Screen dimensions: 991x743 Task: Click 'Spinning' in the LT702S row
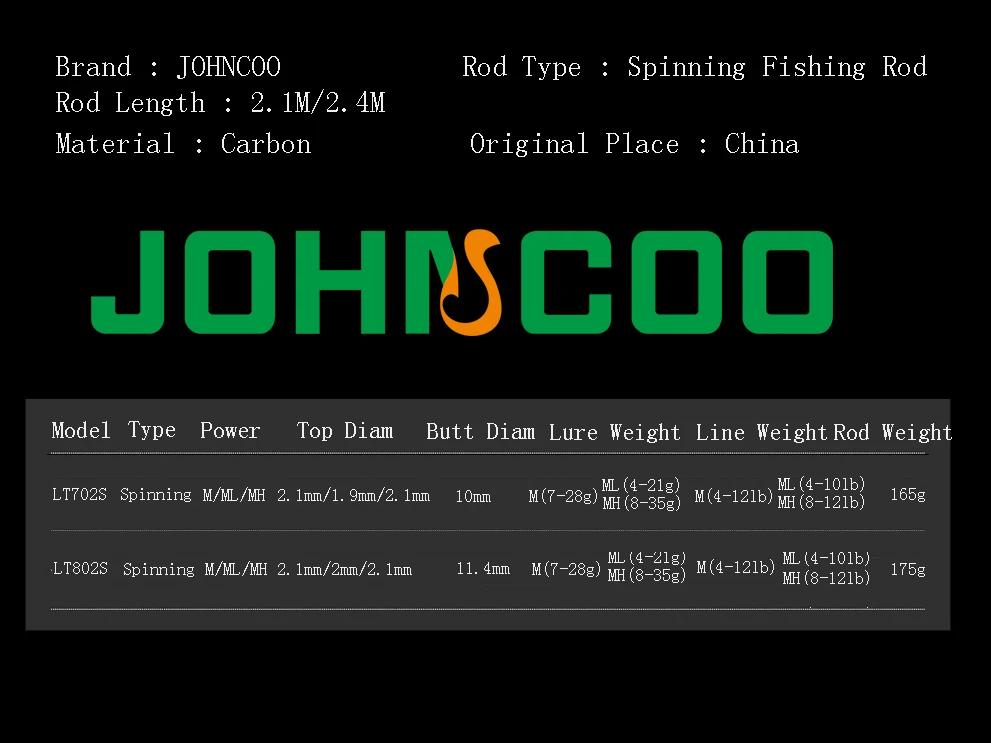click(155, 495)
